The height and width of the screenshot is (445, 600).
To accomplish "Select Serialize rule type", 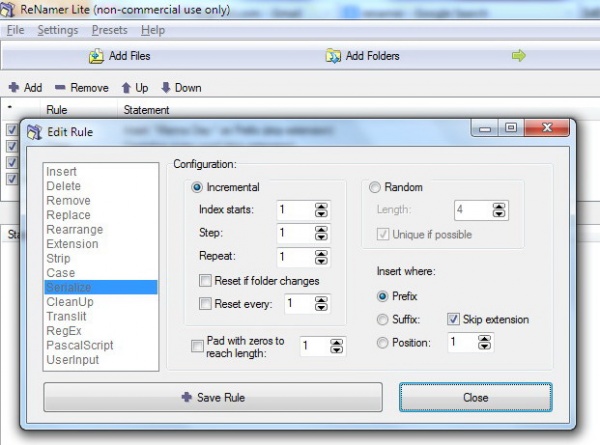I will (101, 287).
